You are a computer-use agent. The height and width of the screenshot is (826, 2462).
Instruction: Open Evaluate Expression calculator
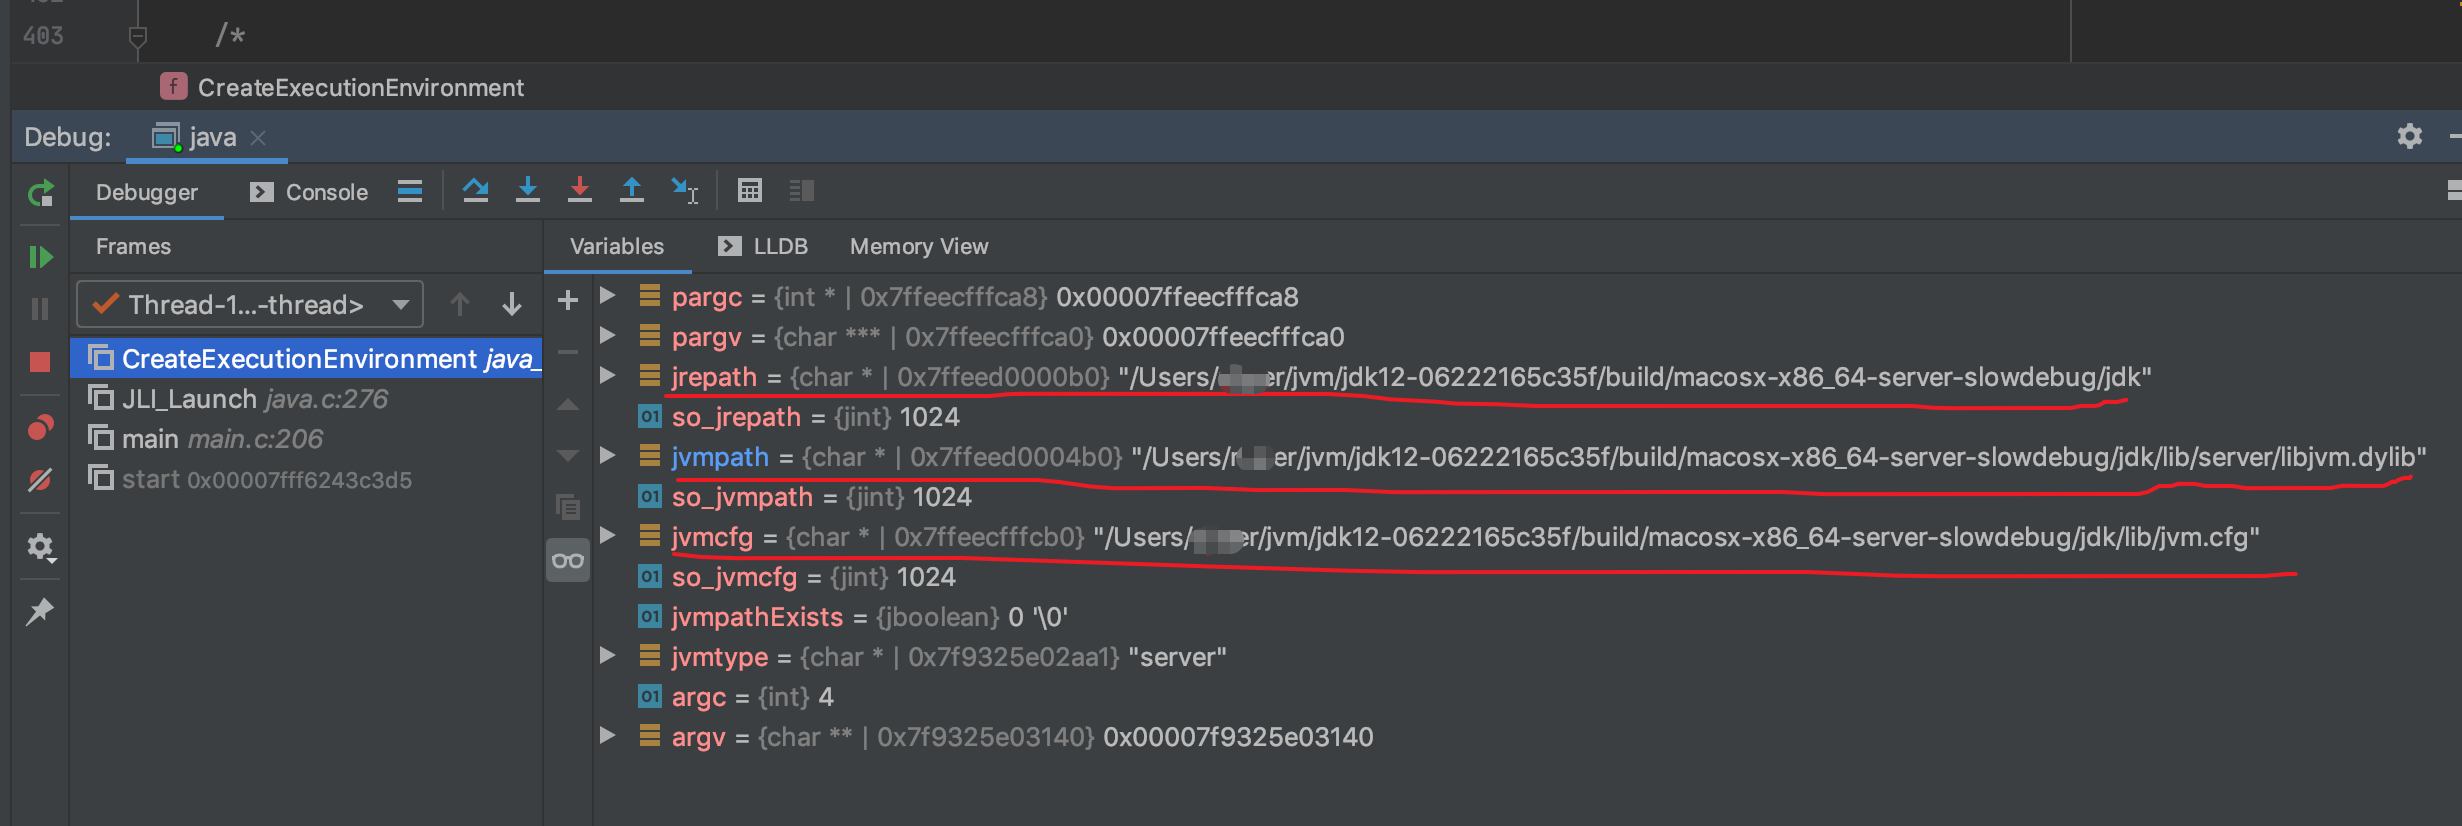click(749, 190)
